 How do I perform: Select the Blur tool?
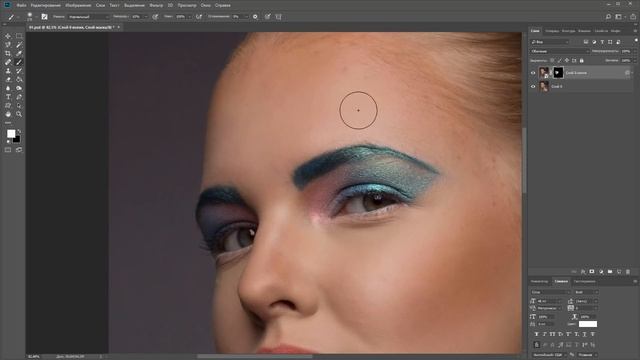coord(8,88)
